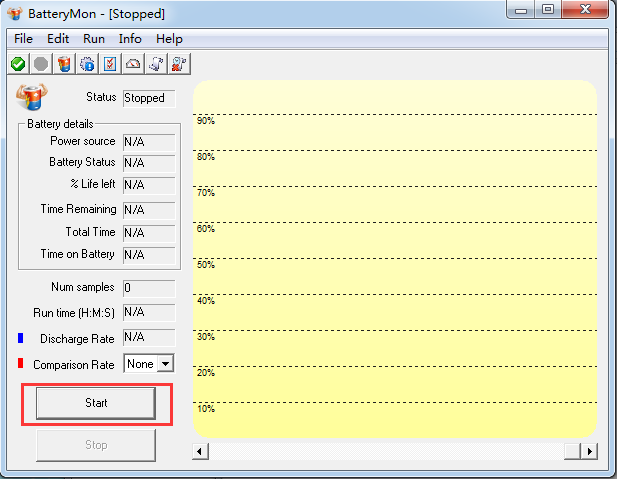The width and height of the screenshot is (617, 479).
Task: Close the BatteryMon window
Action: pos(585,10)
